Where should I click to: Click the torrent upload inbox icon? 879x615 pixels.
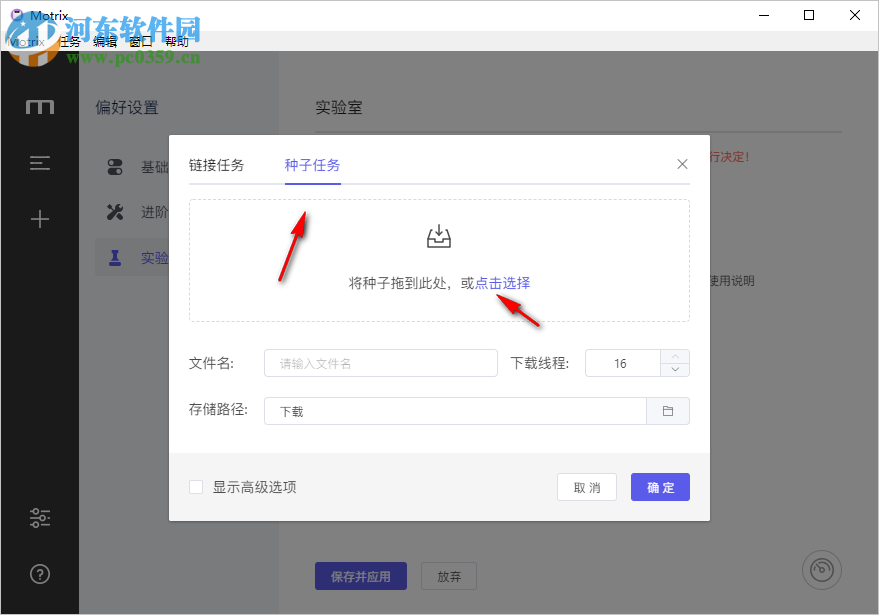point(439,236)
